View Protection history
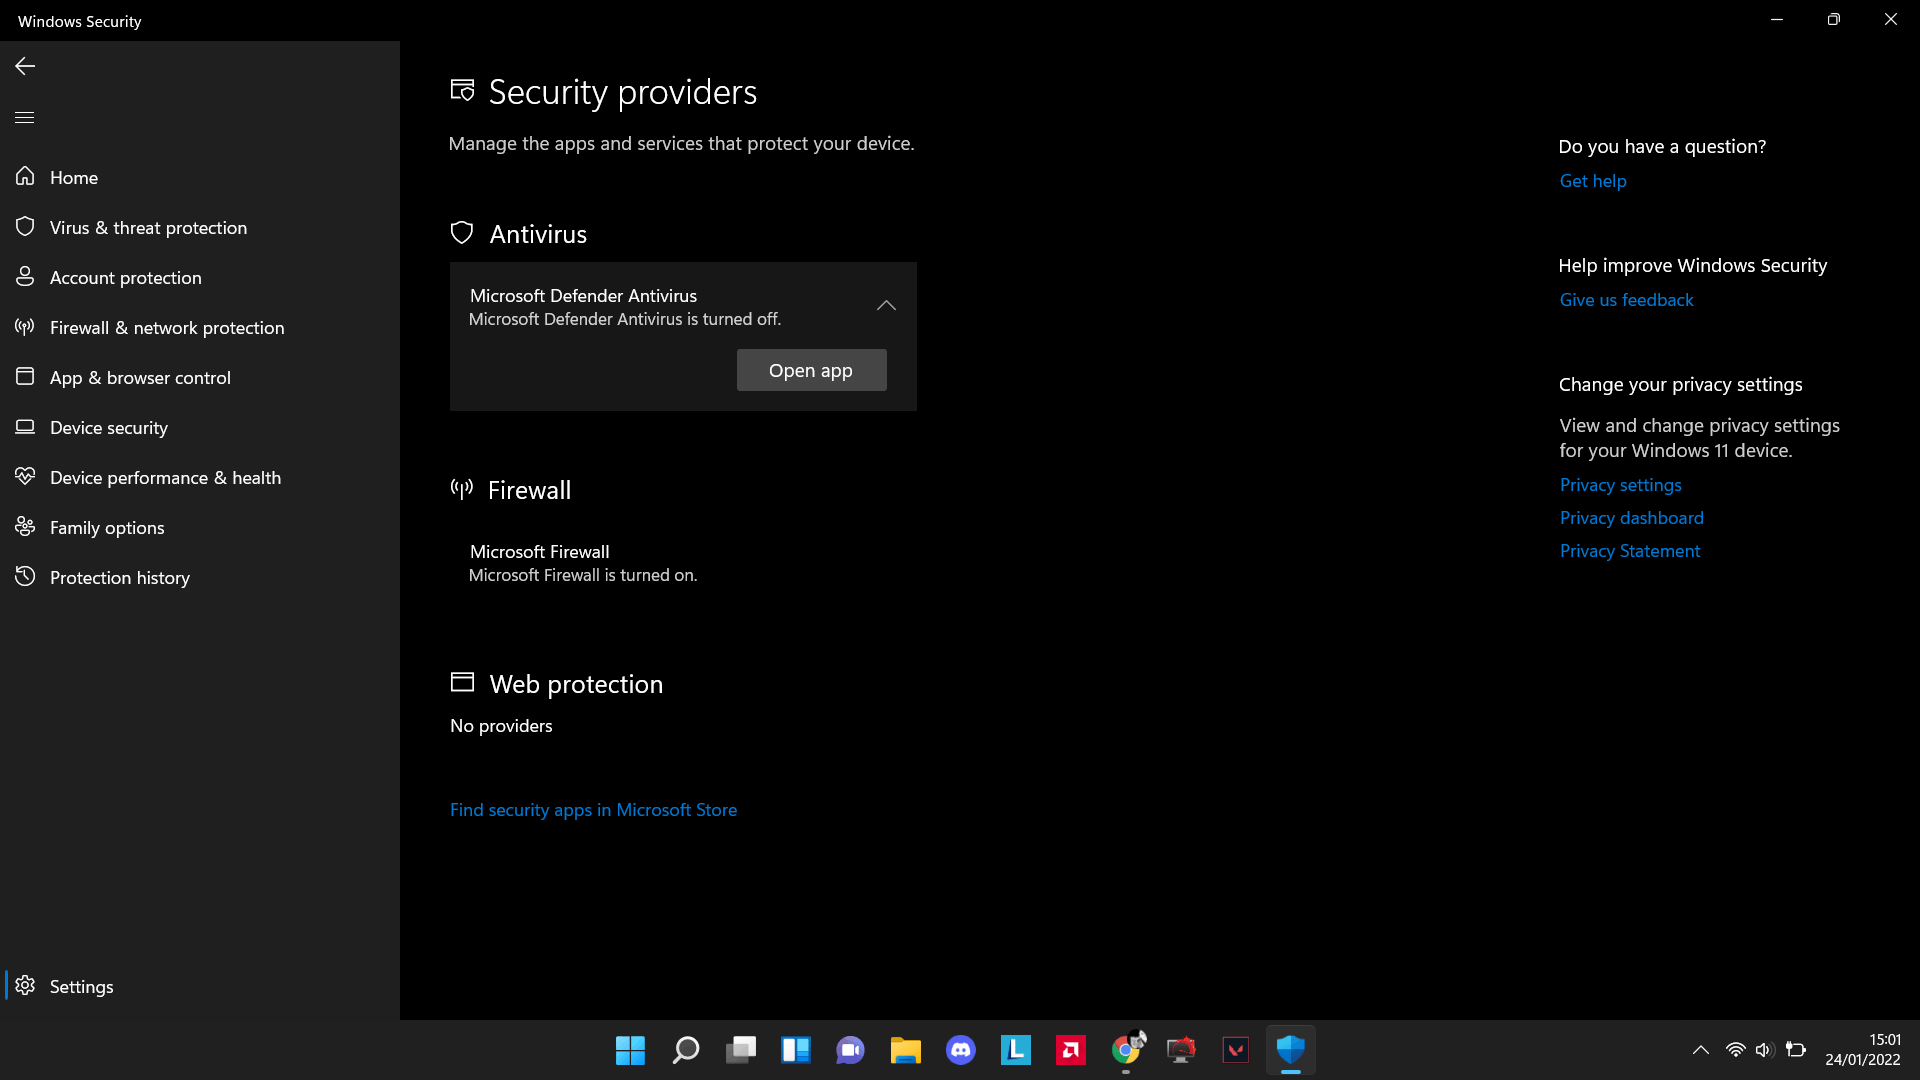1920x1080 pixels. pyautogui.click(x=120, y=577)
